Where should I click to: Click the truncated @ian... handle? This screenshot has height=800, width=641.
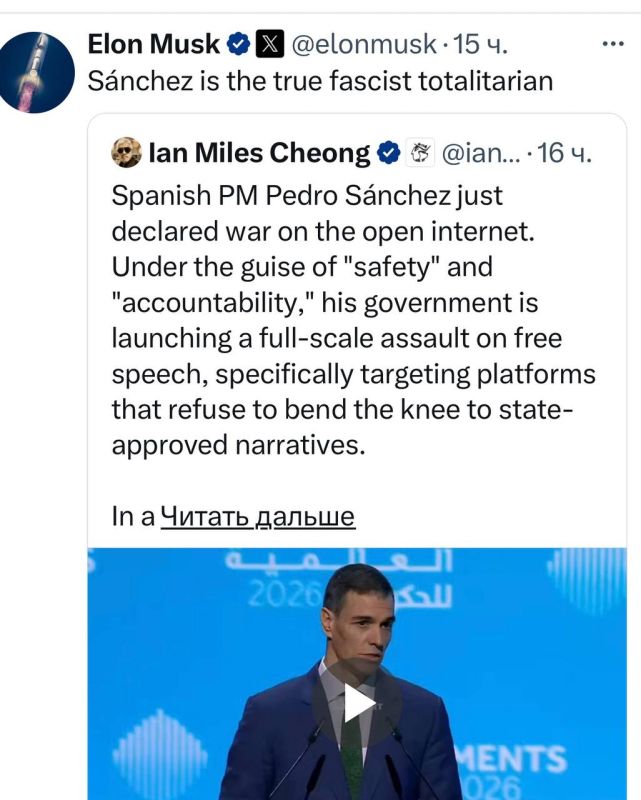coord(480,153)
